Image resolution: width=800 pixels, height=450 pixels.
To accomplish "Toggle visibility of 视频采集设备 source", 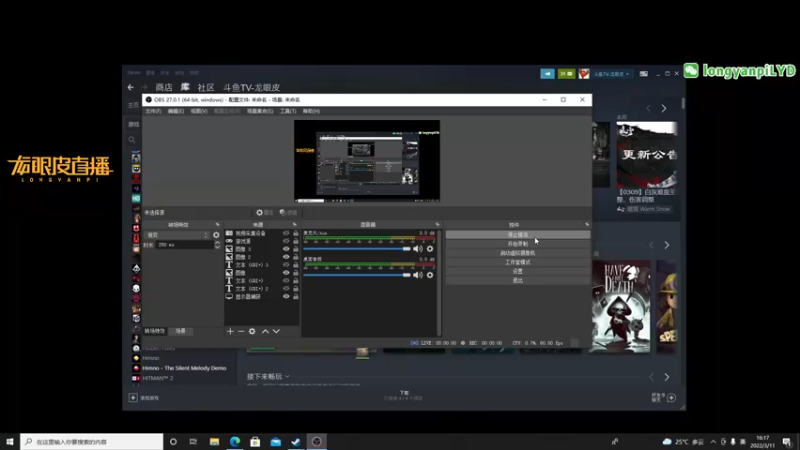I will (286, 233).
